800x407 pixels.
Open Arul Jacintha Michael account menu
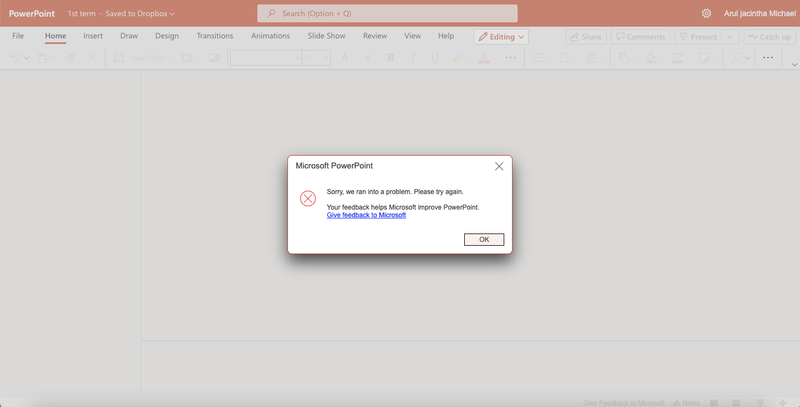pyautogui.click(x=760, y=13)
